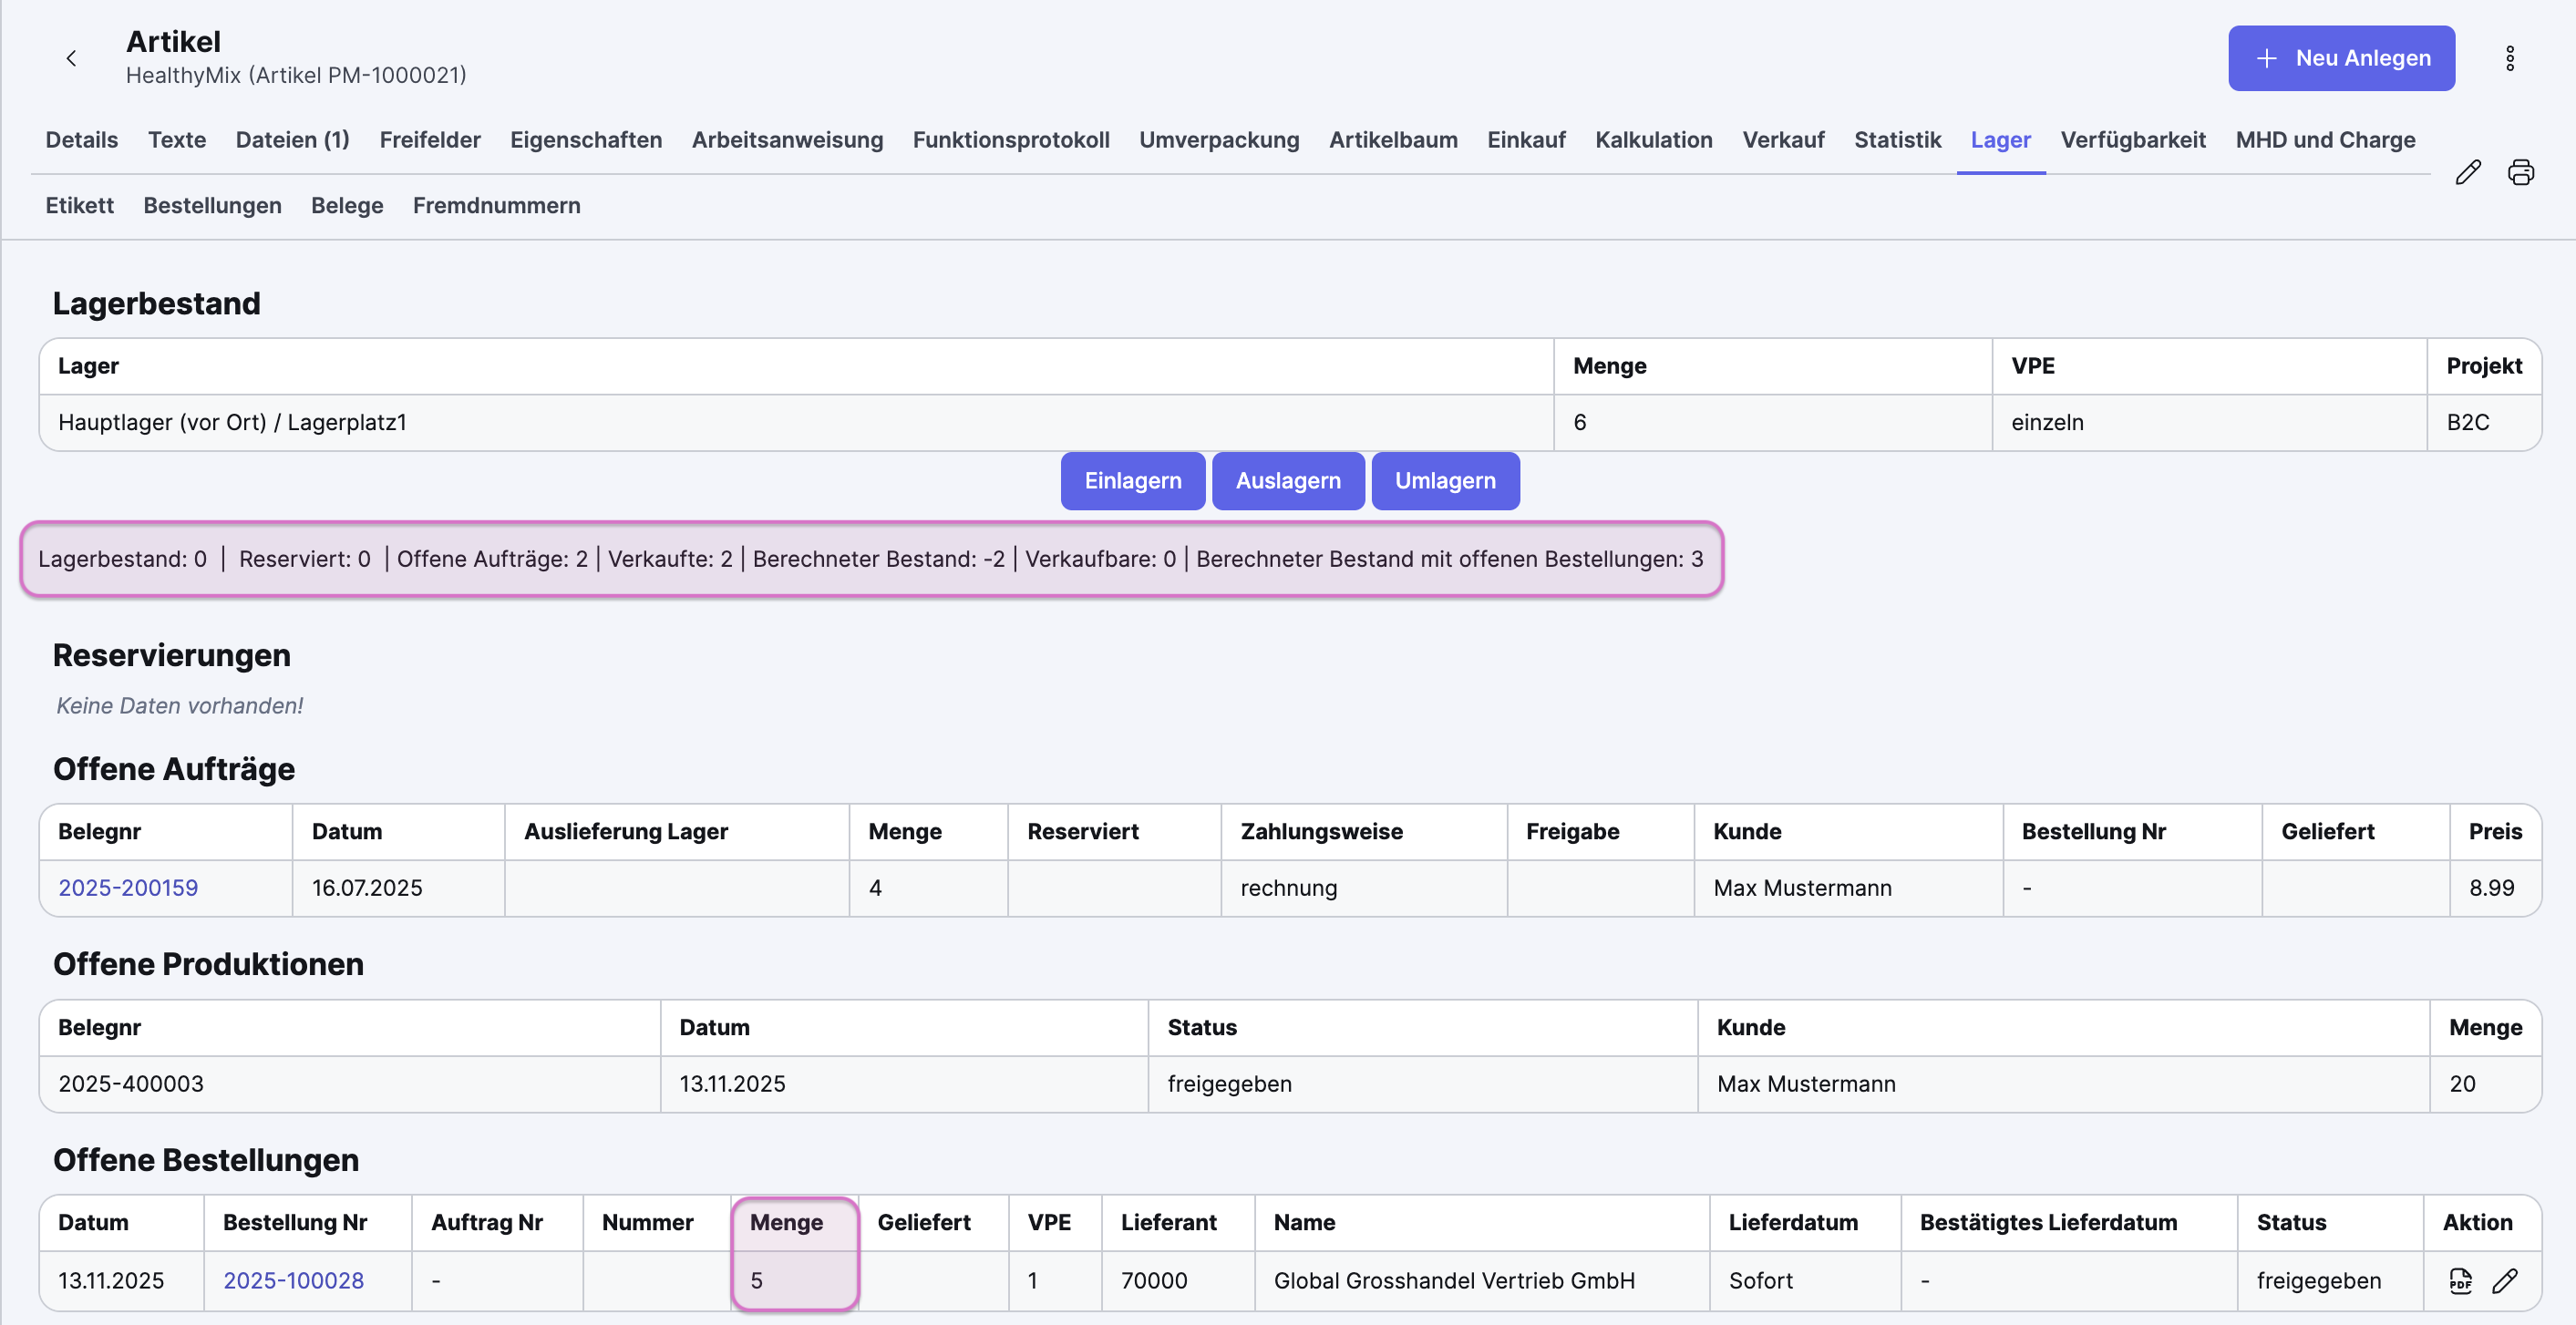Edit open order row via pencil icon
Image resolution: width=2576 pixels, height=1325 pixels.
coord(2504,1280)
